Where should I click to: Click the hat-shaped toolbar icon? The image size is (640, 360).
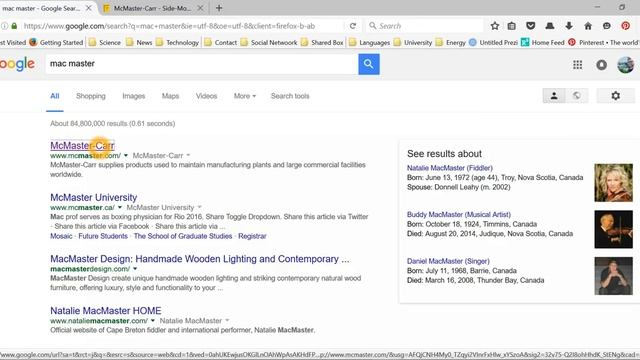(549, 26)
